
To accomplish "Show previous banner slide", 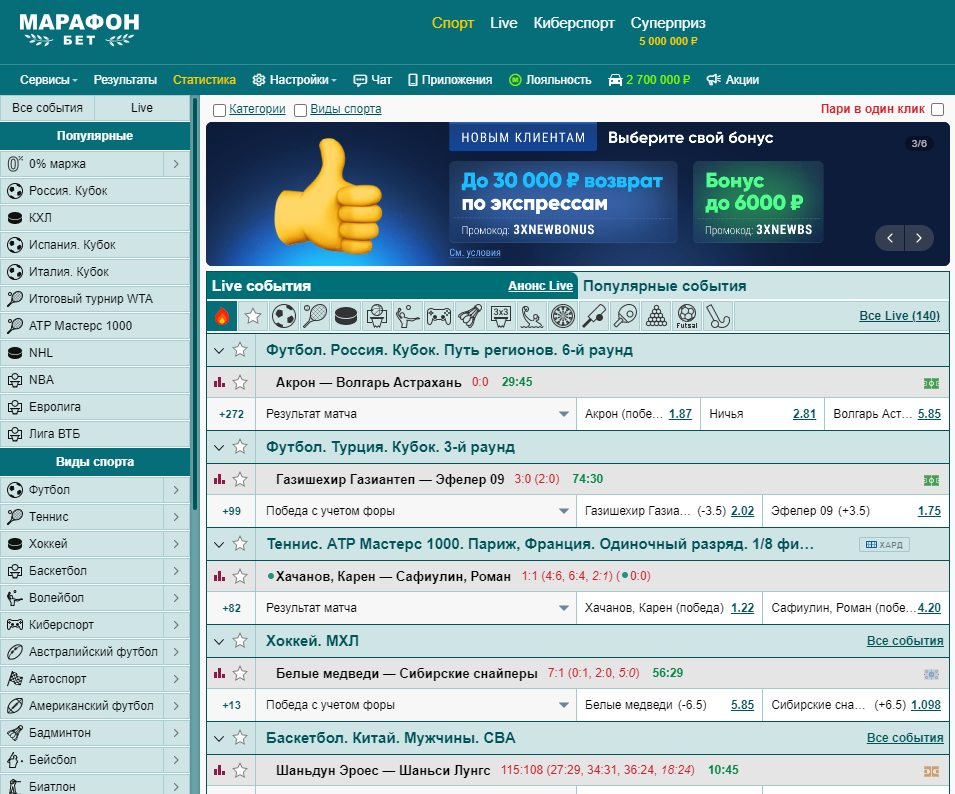I will (890, 238).
